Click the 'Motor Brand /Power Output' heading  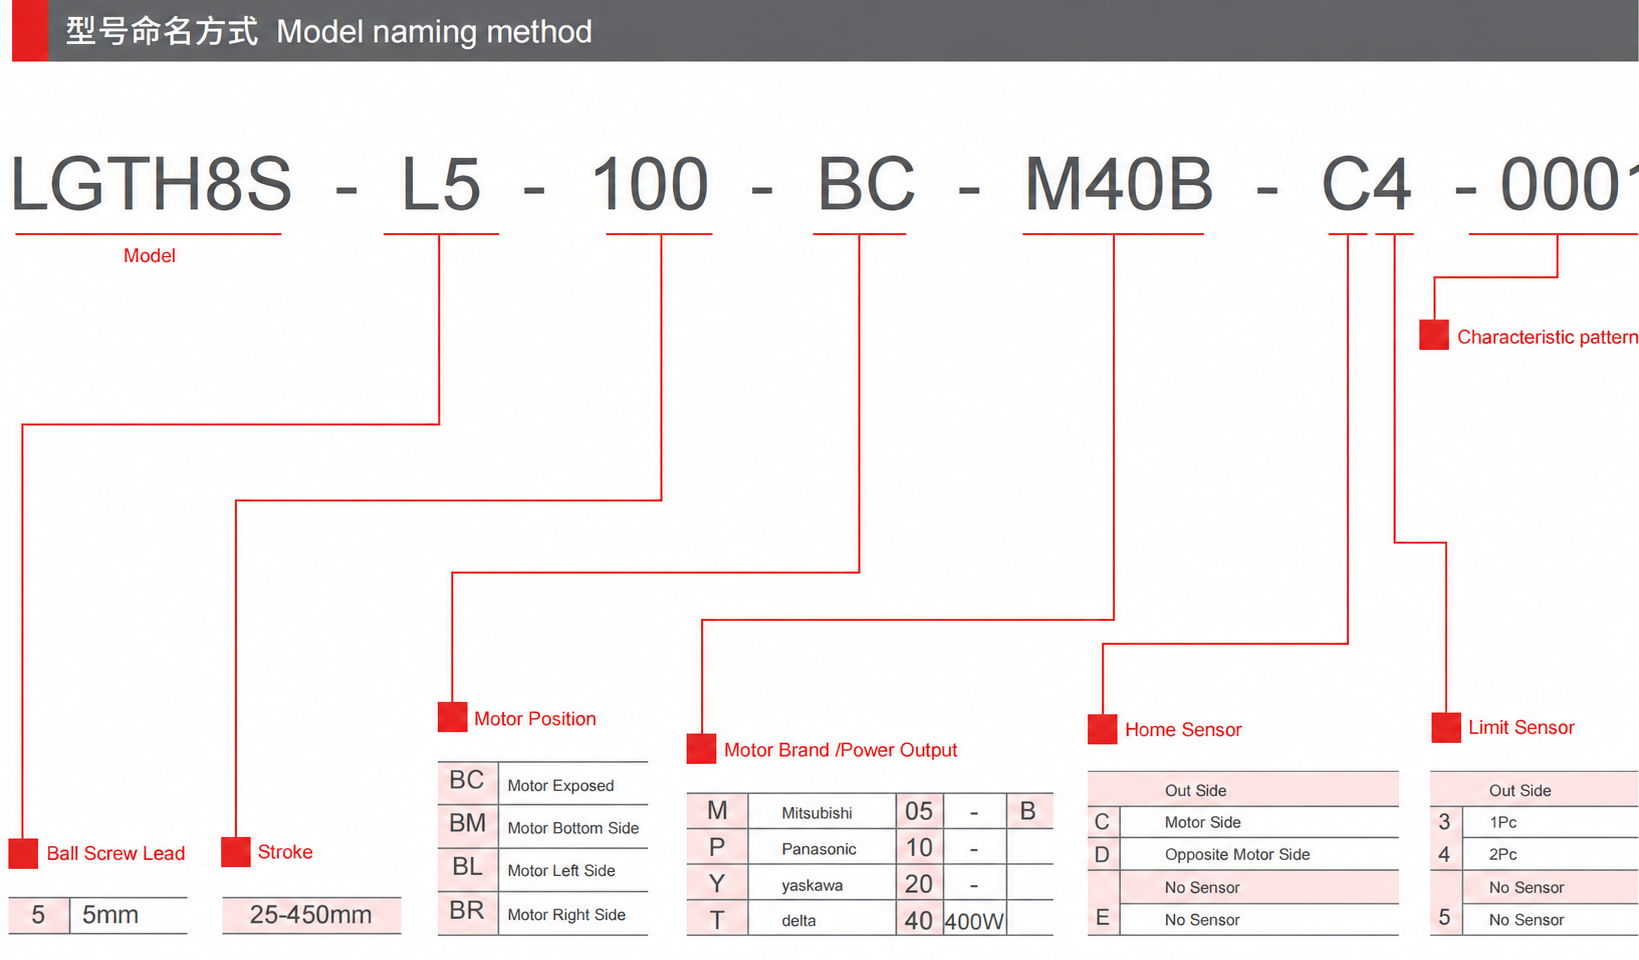pos(840,750)
